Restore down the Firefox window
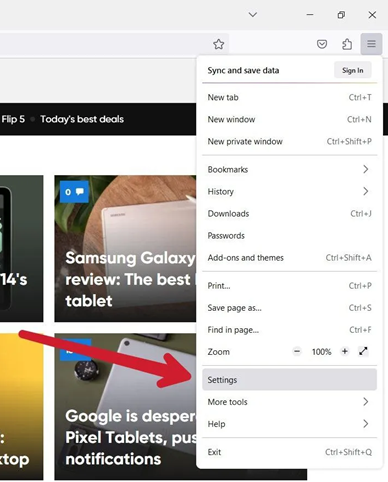Image resolution: width=388 pixels, height=482 pixels. click(341, 15)
